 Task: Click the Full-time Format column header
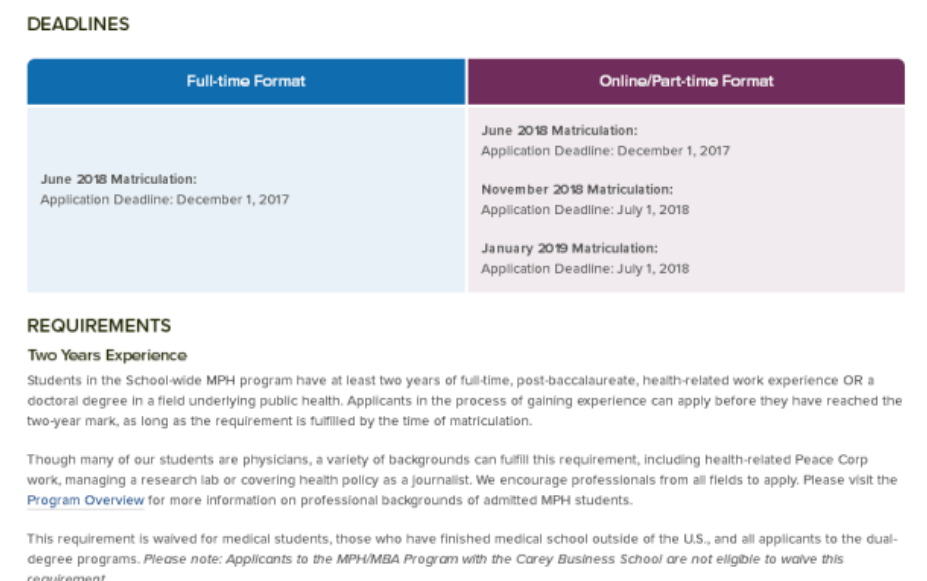tap(246, 81)
